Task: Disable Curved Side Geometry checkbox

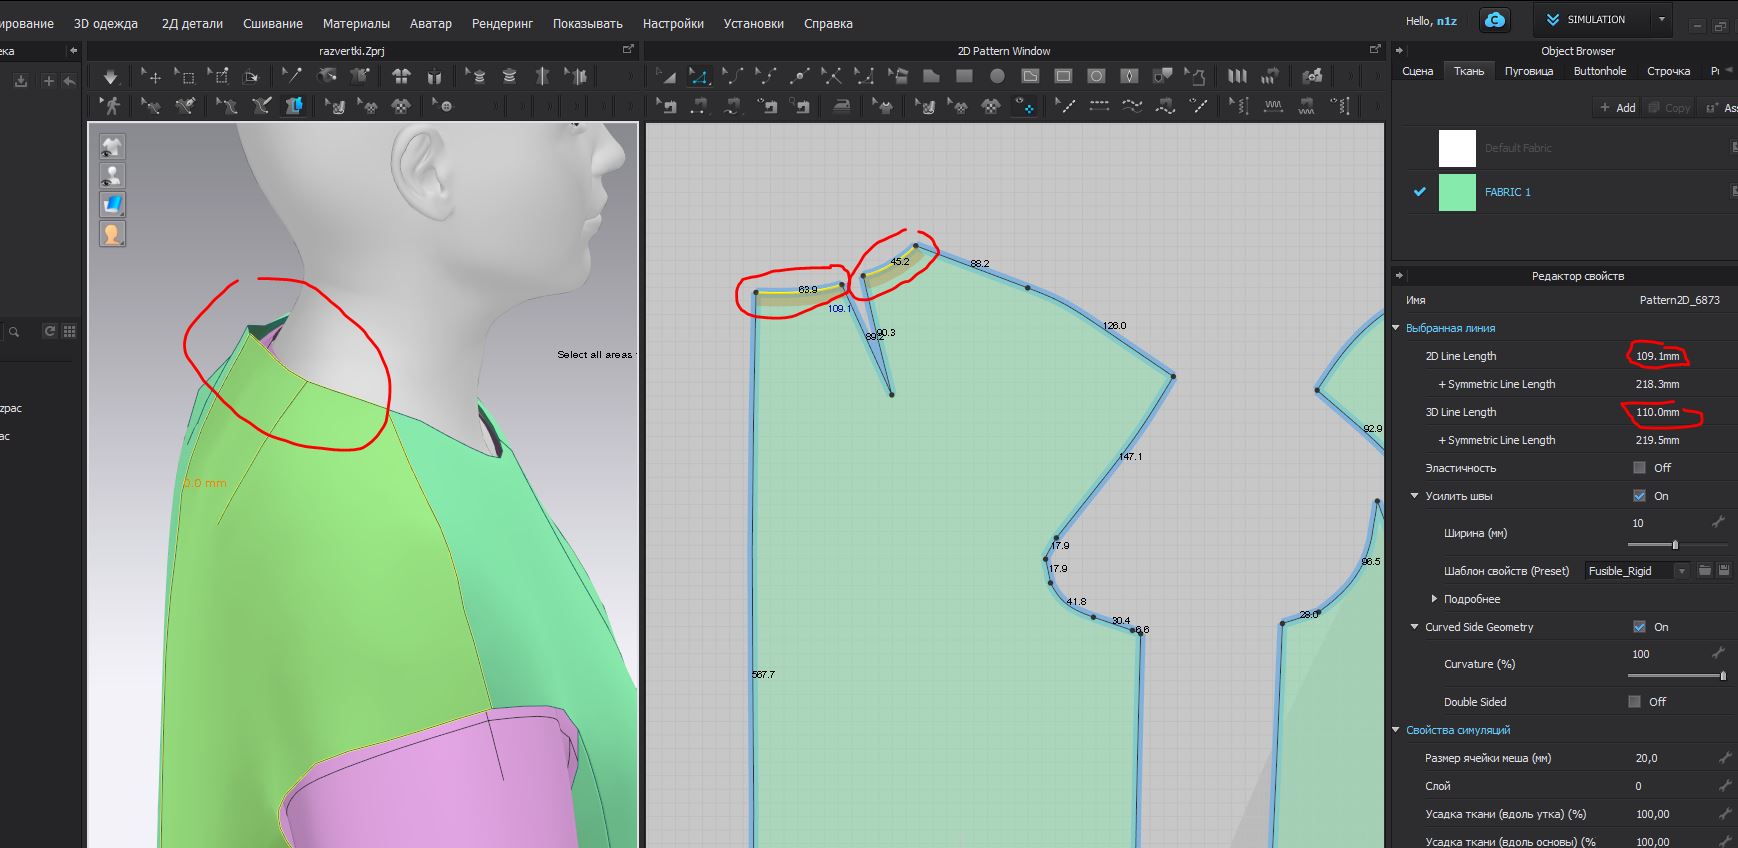Action: tap(1639, 627)
